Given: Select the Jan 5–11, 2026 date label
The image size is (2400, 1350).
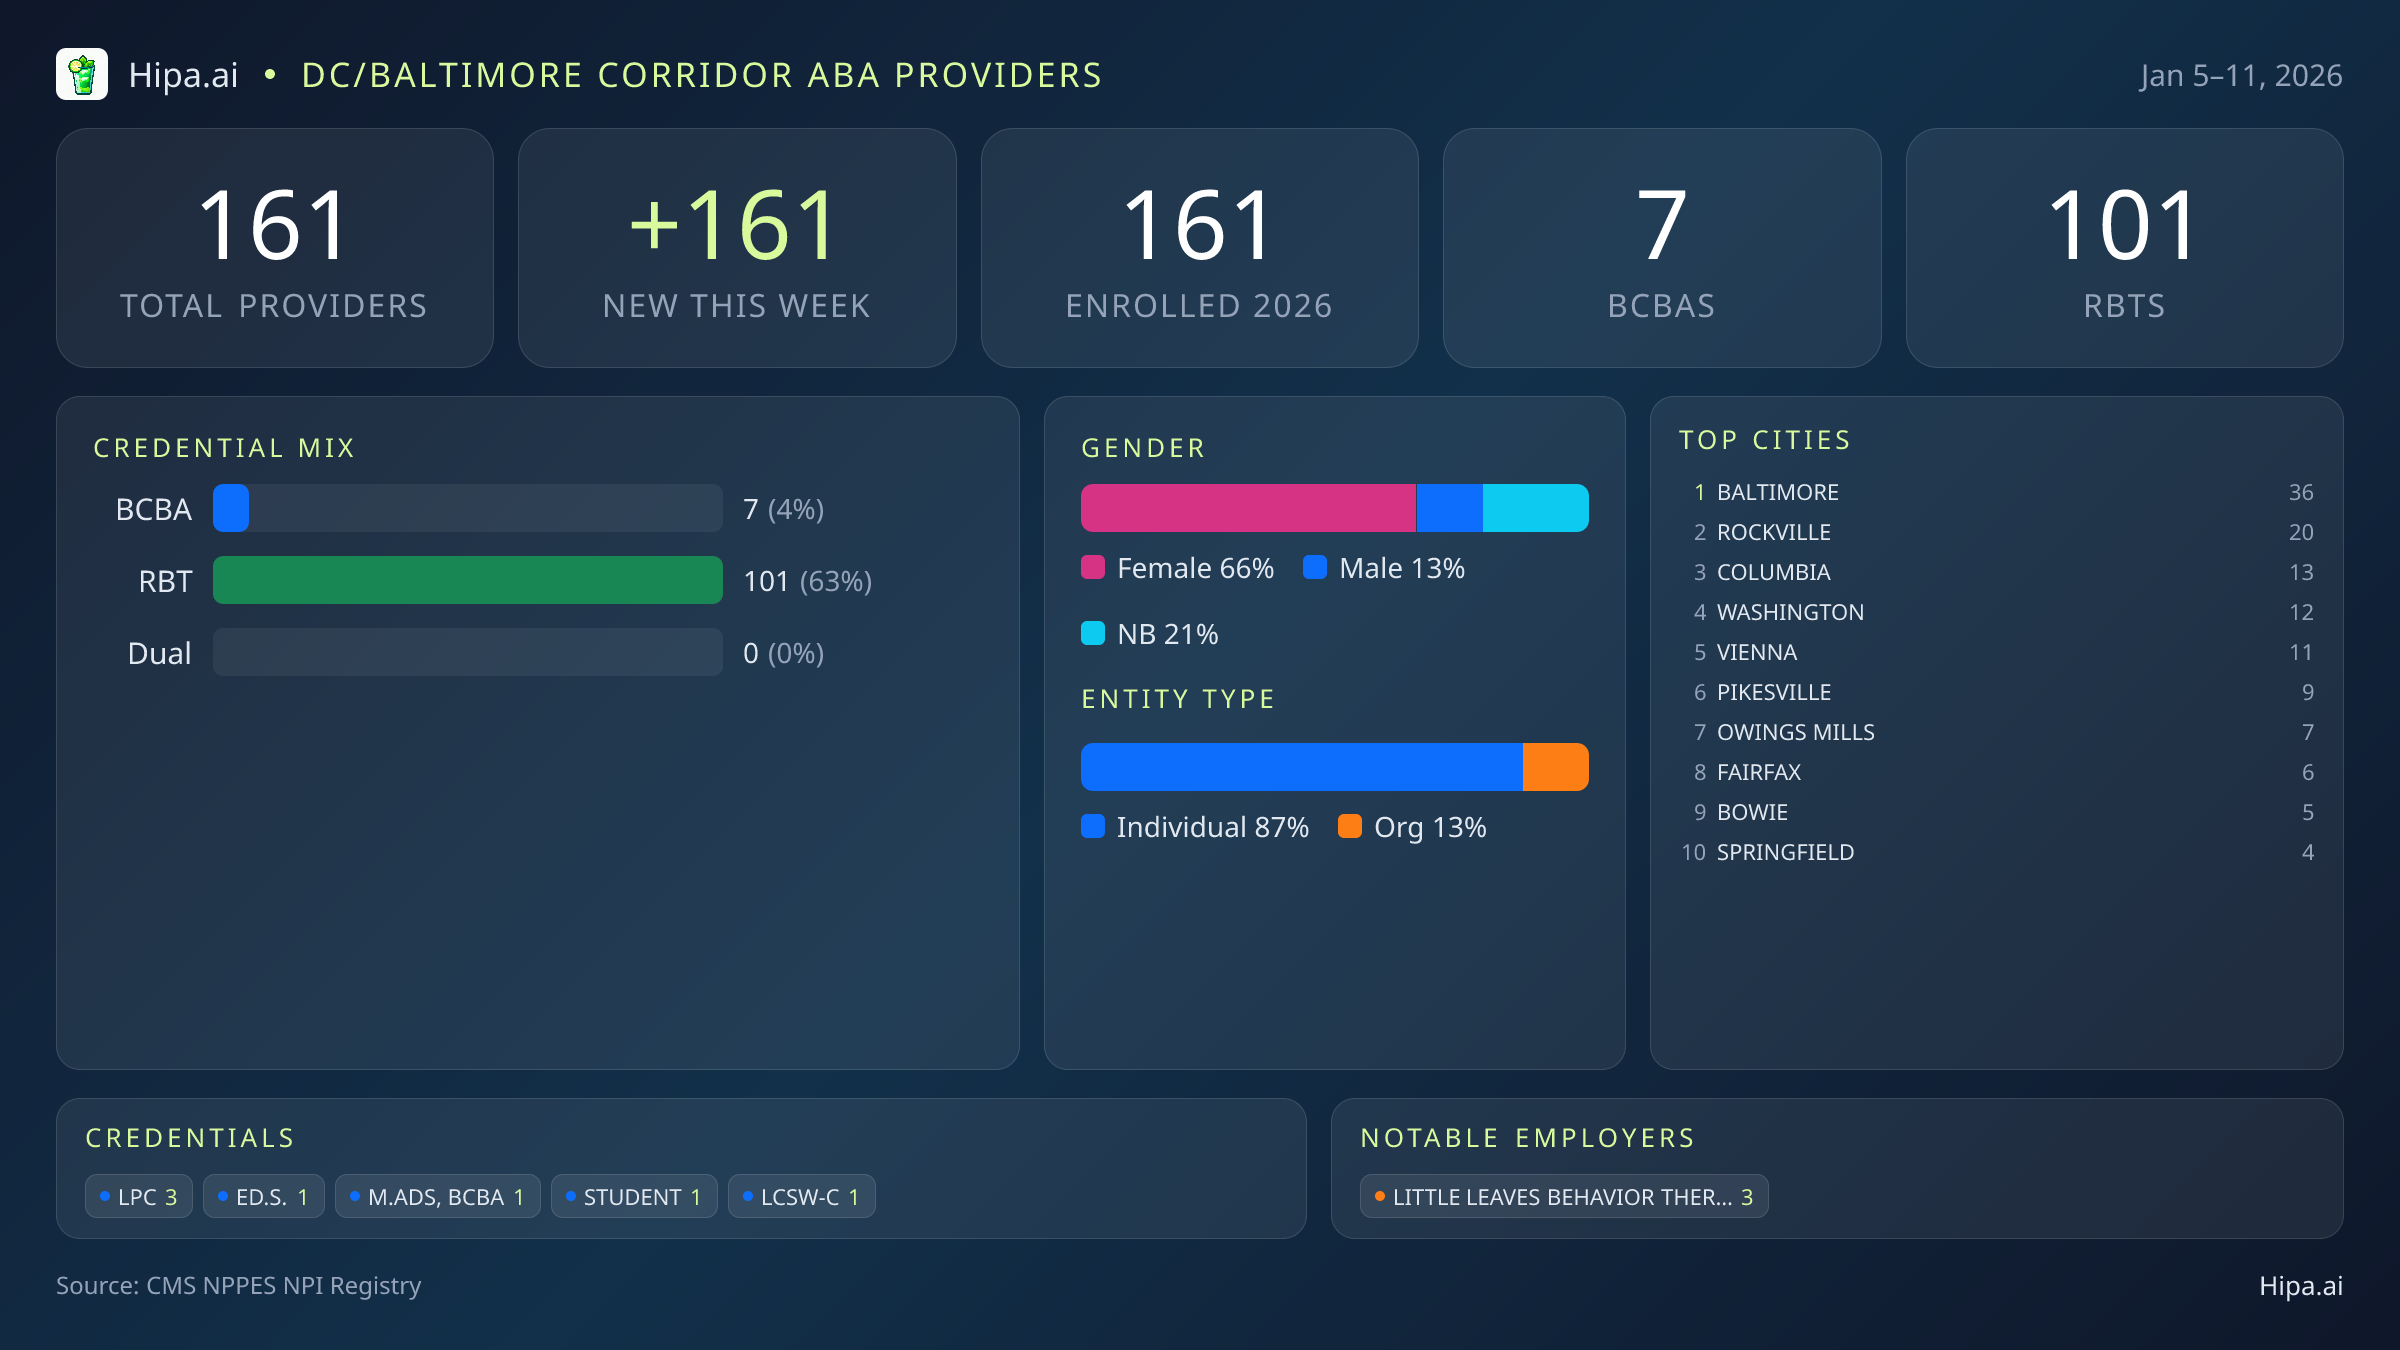Looking at the screenshot, I should [2243, 74].
